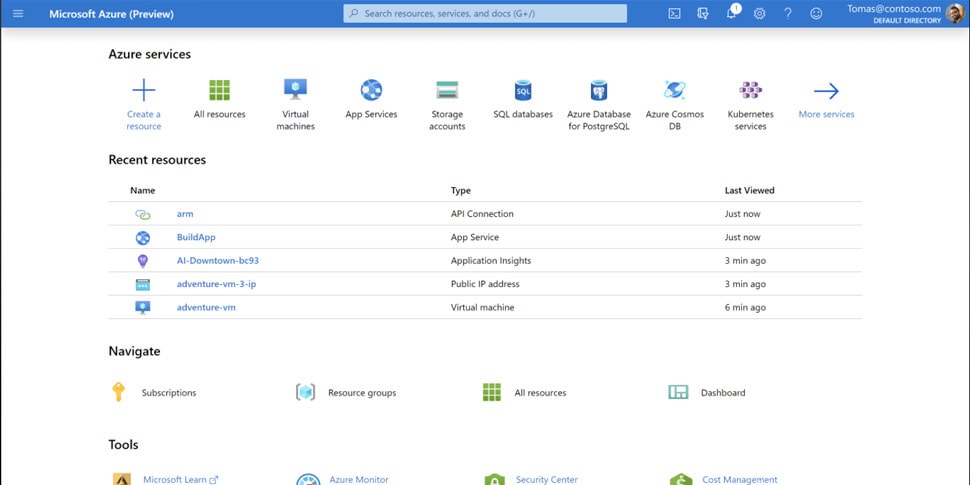
Task: Launch Cloud Shell from top bar
Action: 674,14
